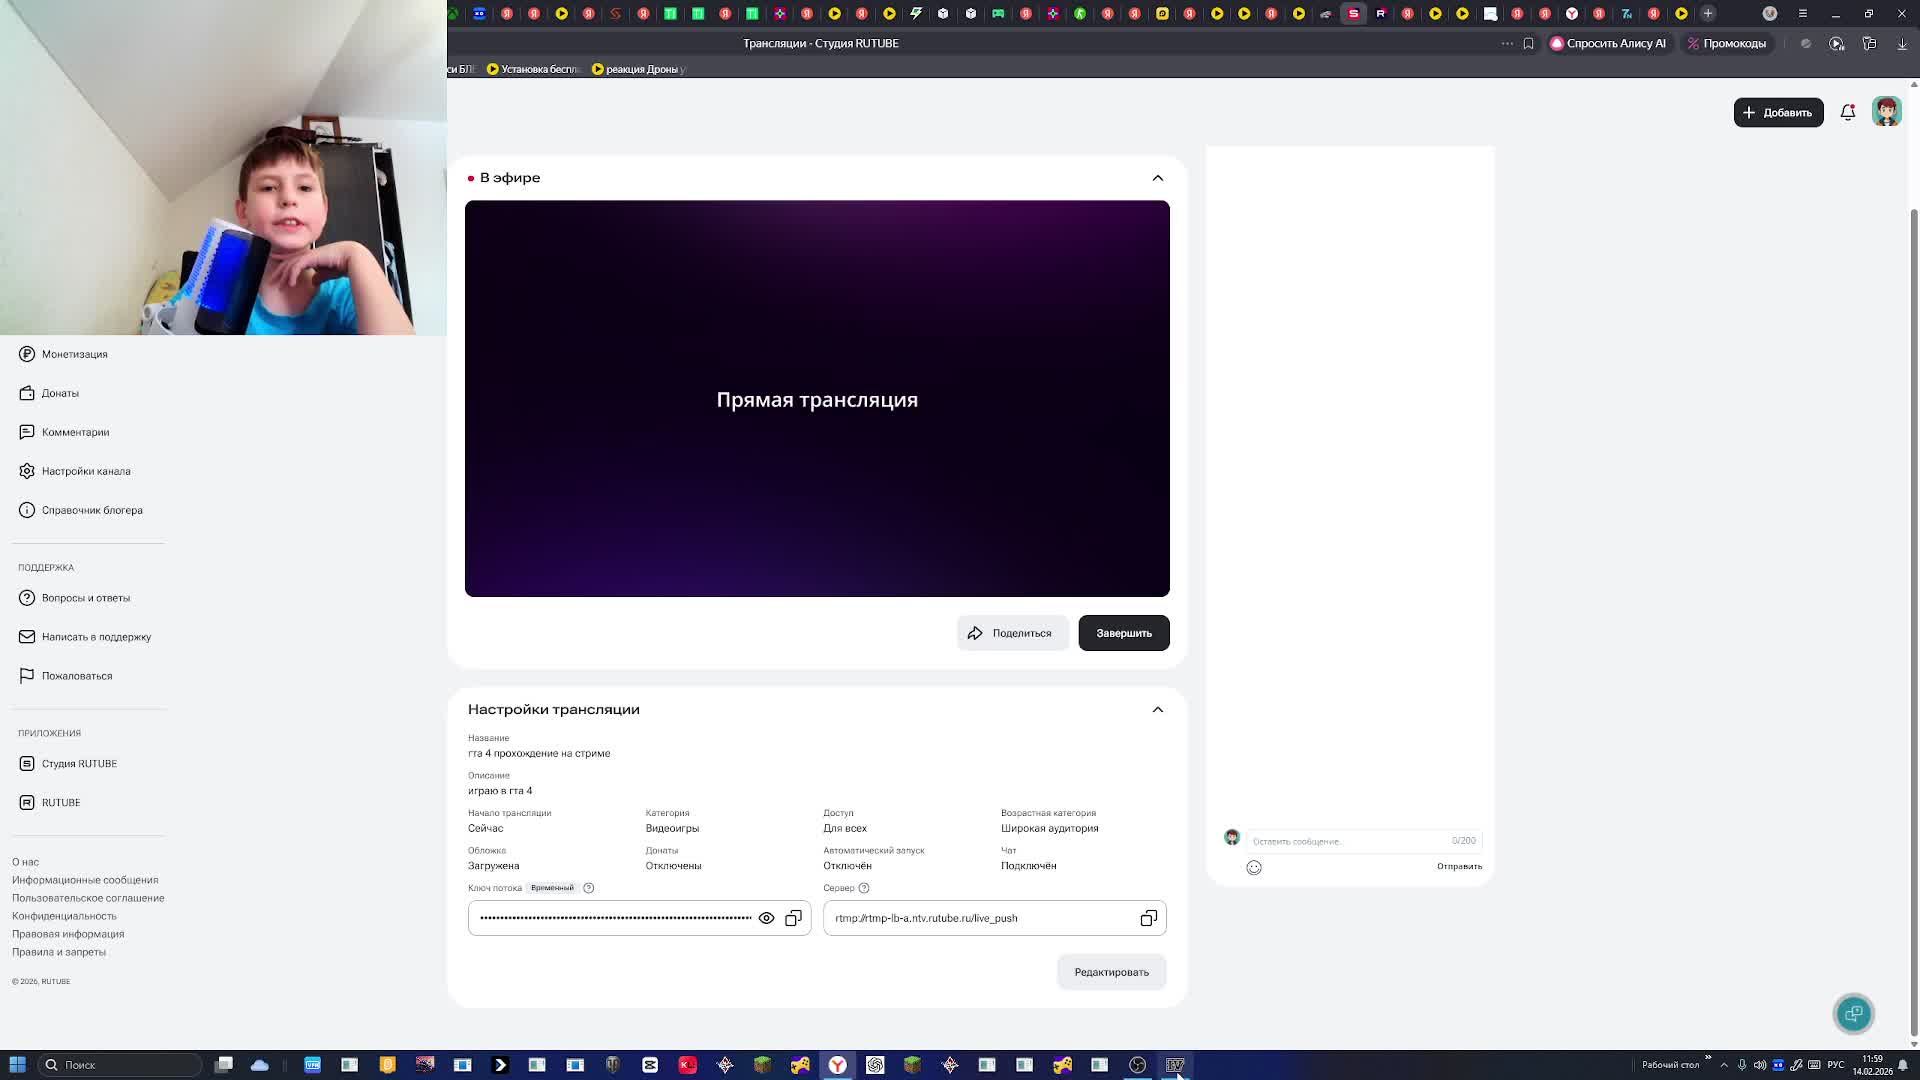Open the Windows Start menu
This screenshot has width=1920, height=1080.
coord(17,1064)
